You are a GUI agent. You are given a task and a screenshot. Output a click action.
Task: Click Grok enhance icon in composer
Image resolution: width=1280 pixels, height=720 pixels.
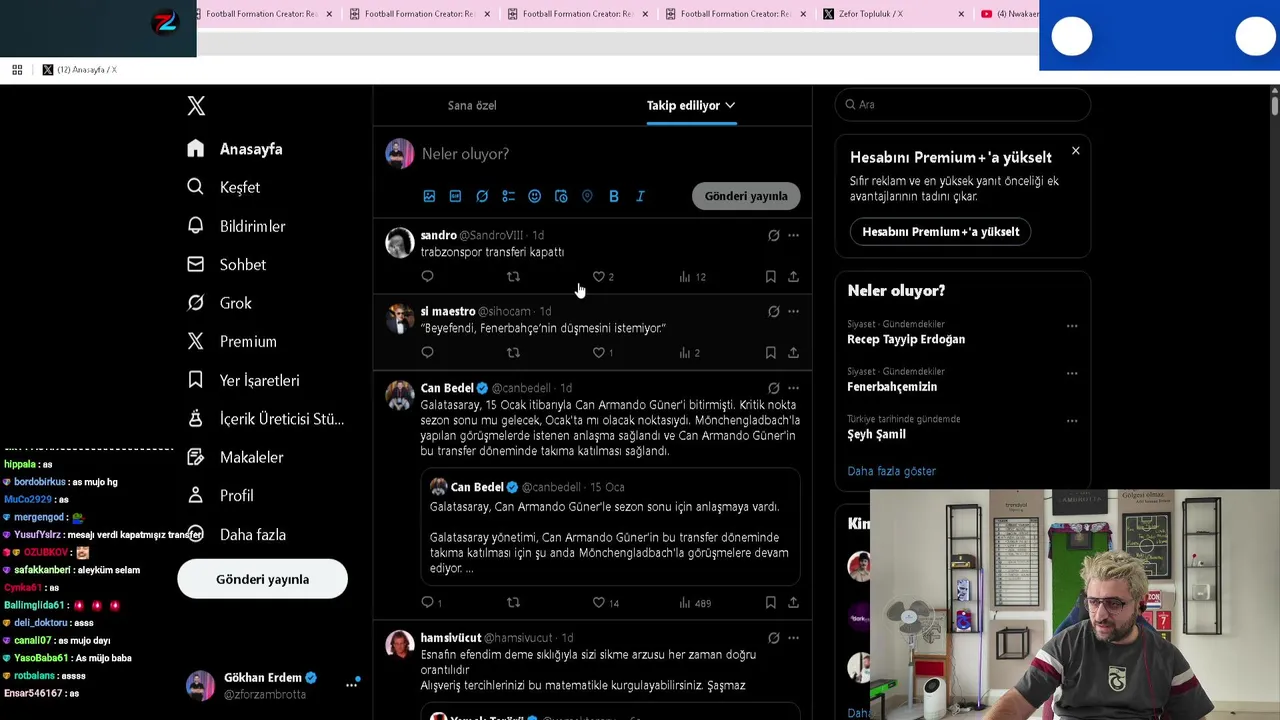click(482, 196)
